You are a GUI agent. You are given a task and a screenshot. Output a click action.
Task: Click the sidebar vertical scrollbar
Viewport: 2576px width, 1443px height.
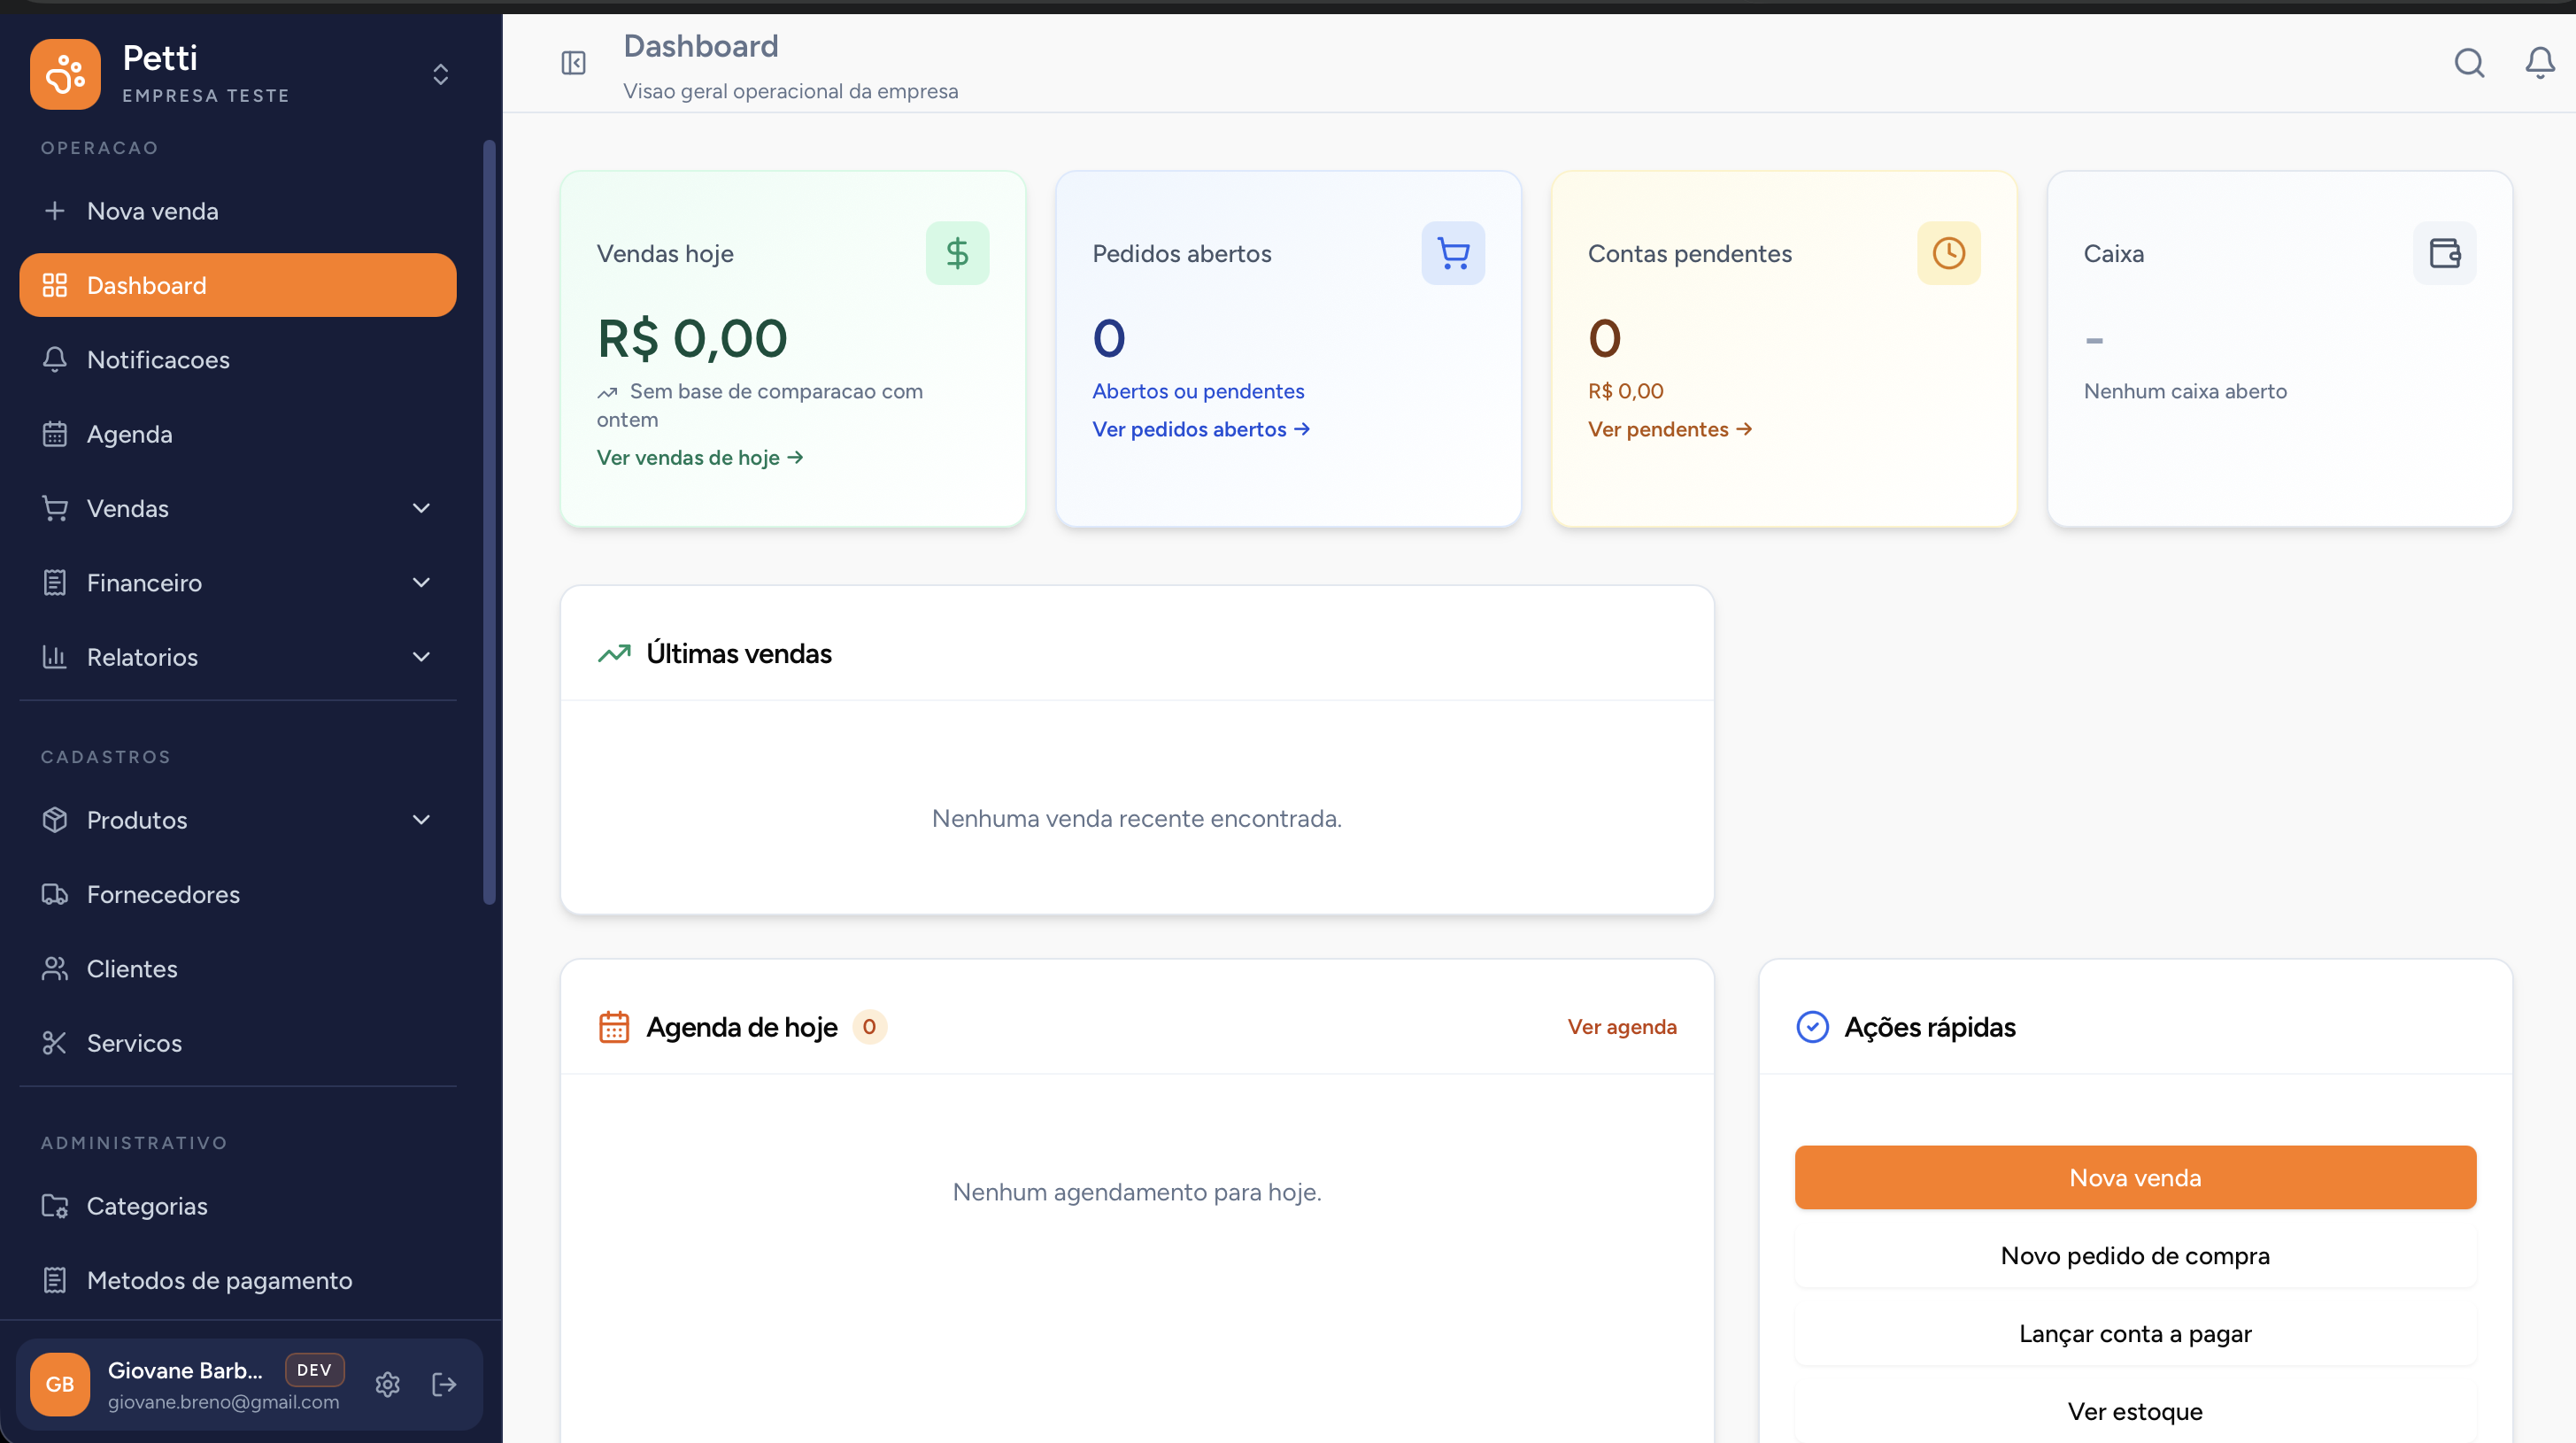coord(489,522)
